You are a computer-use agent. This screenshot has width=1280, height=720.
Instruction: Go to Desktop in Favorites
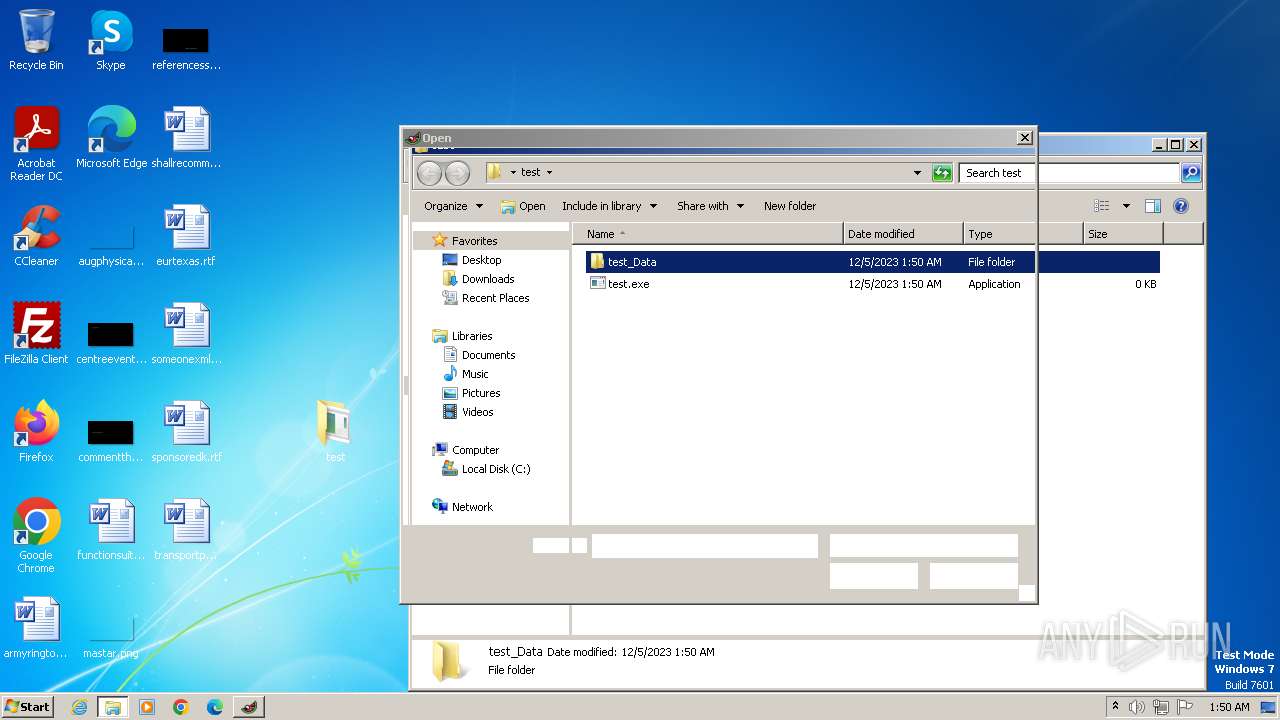coord(481,260)
